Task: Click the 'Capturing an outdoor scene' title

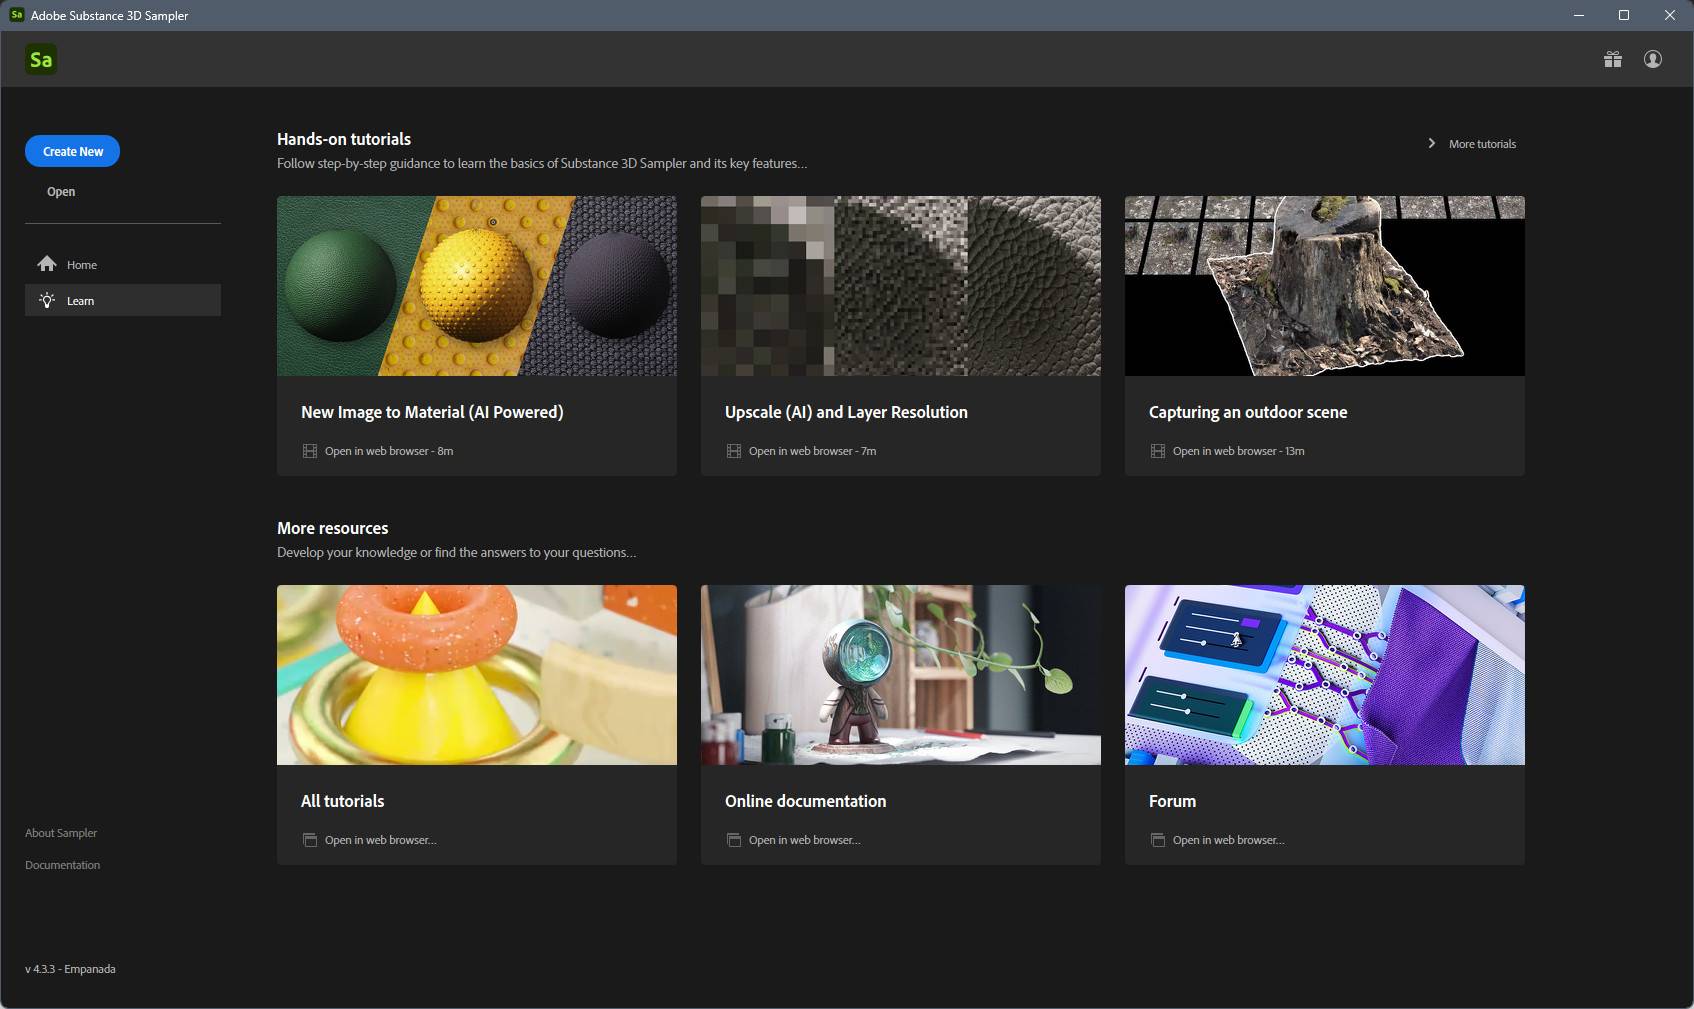Action: (x=1248, y=412)
